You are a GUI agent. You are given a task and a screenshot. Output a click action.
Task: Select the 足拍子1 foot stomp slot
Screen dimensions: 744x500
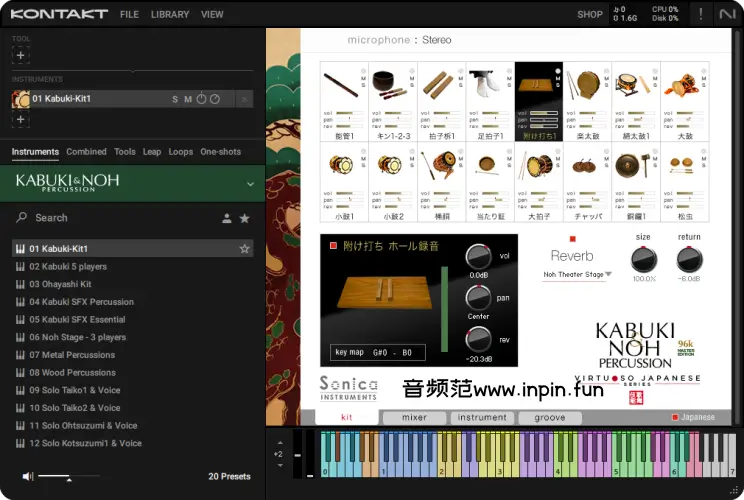pyautogui.click(x=490, y=101)
